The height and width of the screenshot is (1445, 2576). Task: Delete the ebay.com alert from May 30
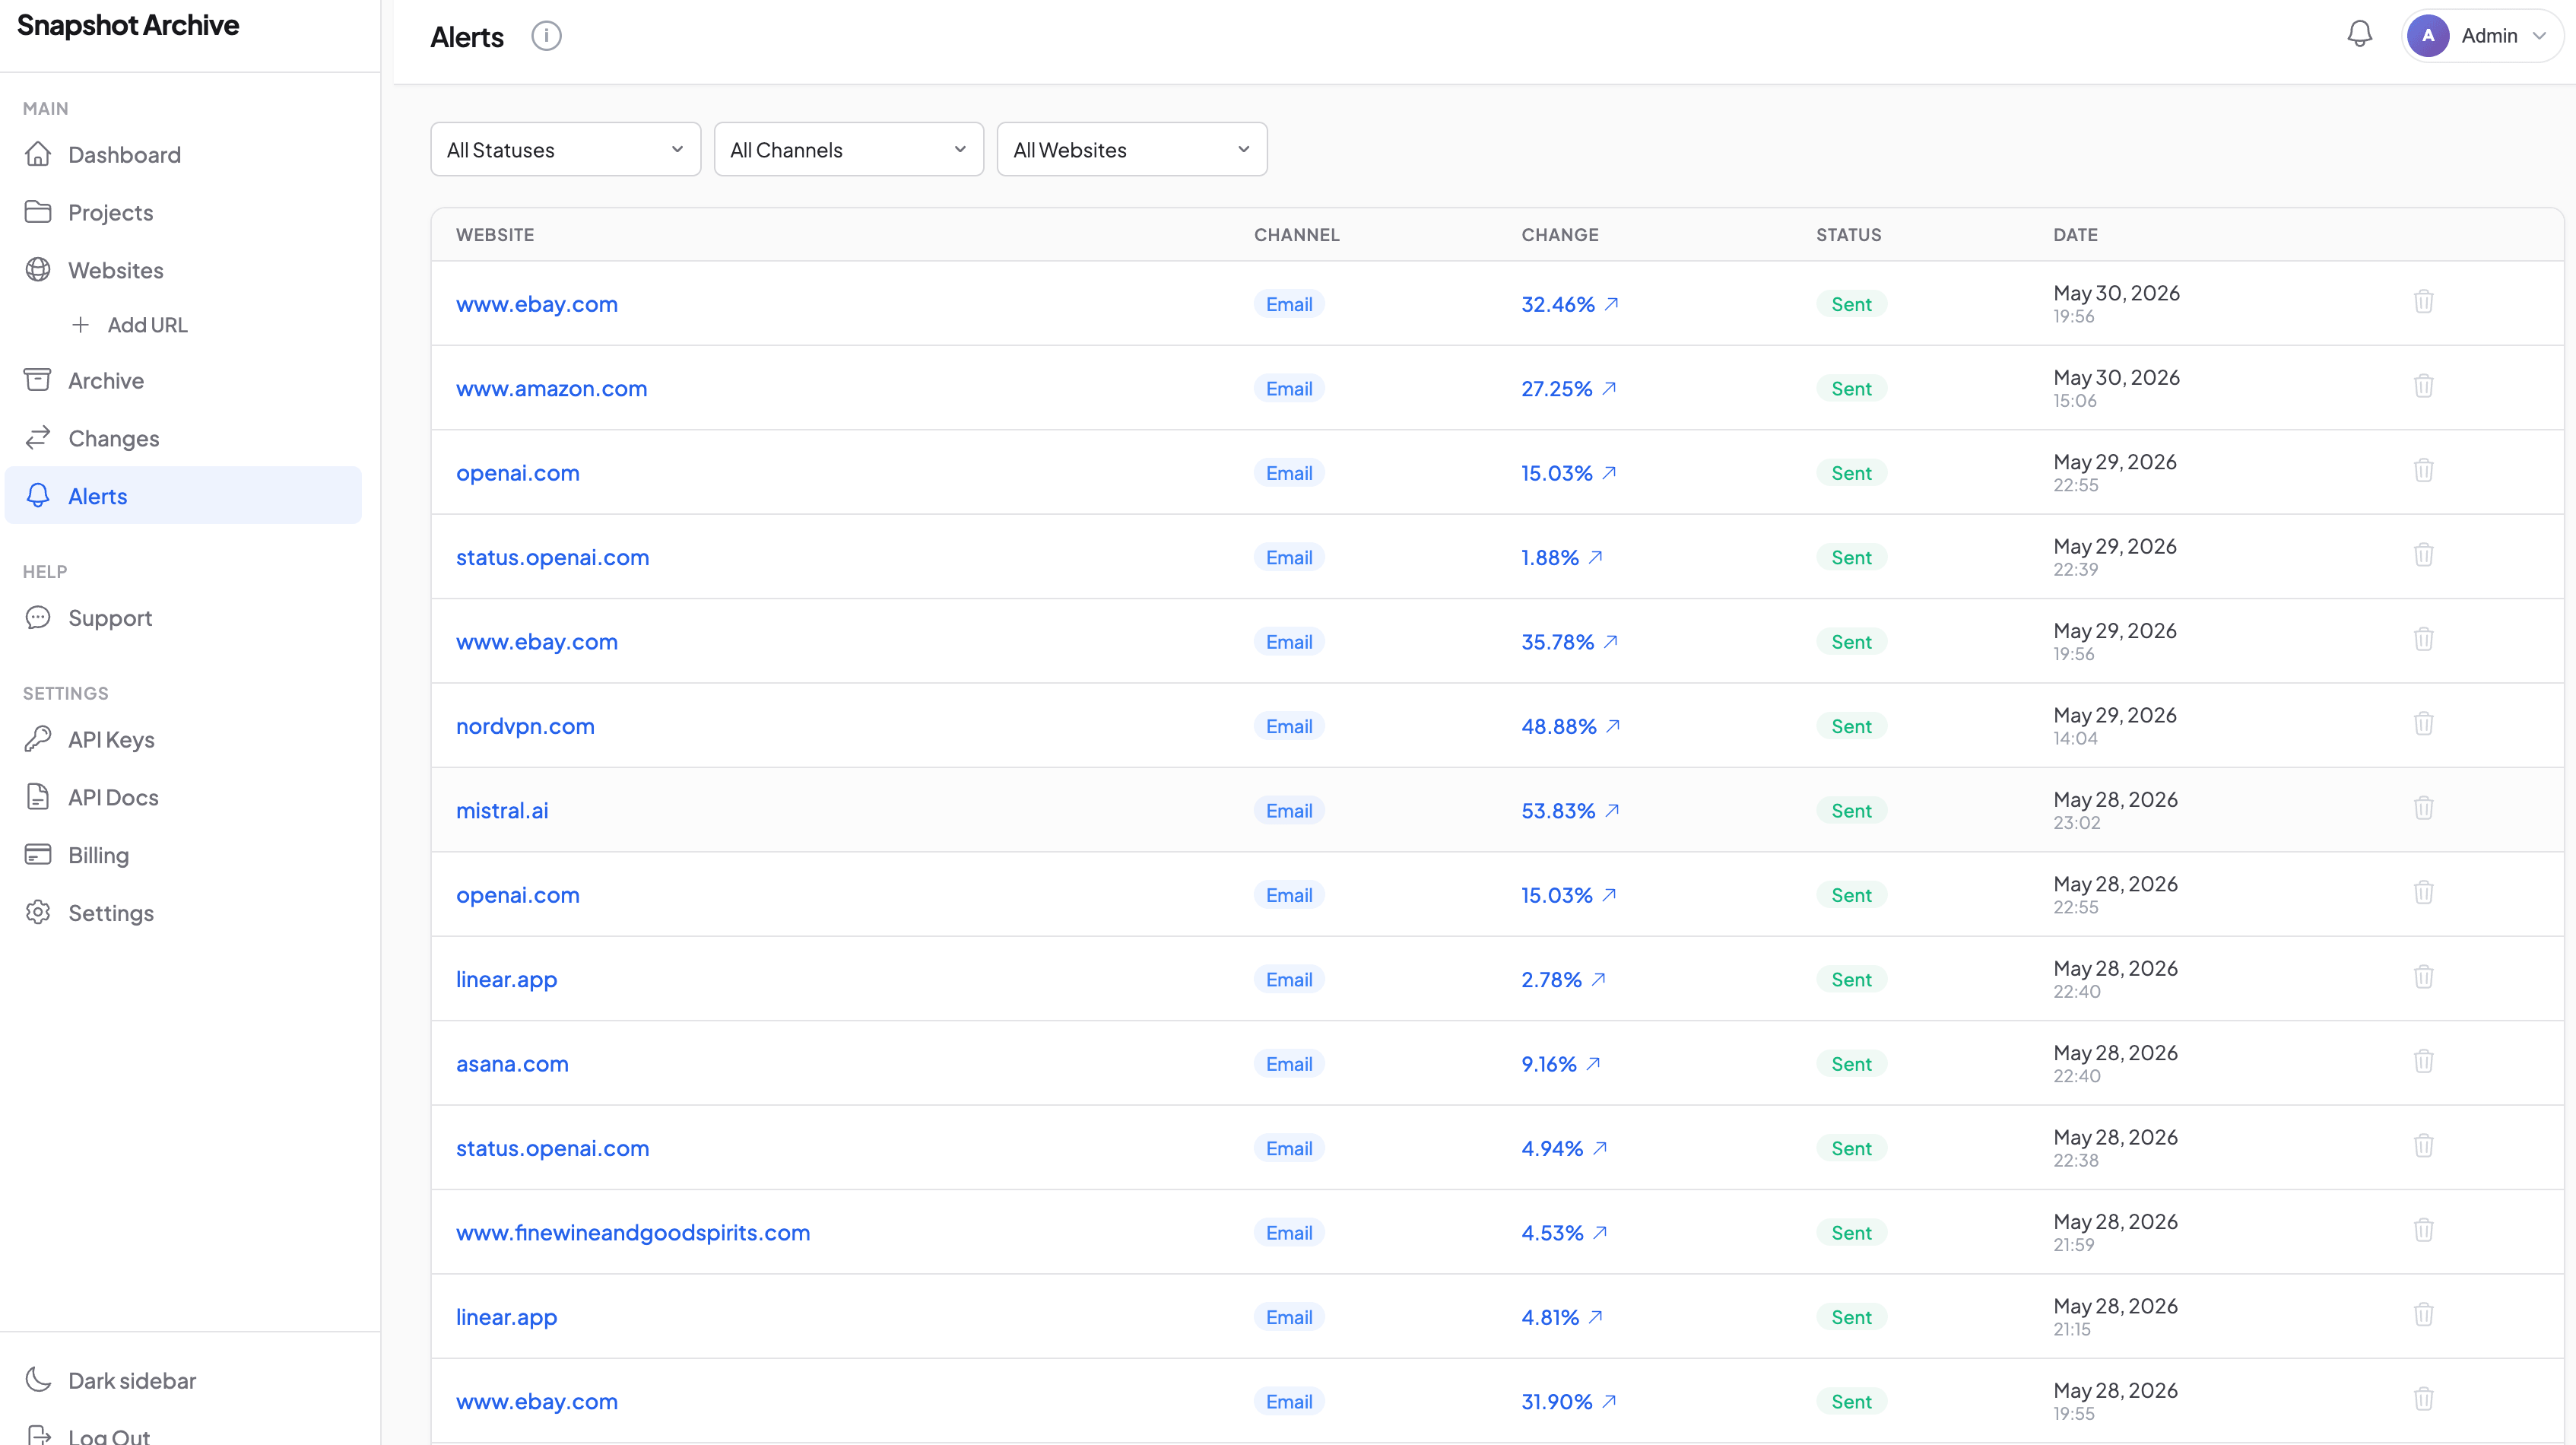[2423, 301]
